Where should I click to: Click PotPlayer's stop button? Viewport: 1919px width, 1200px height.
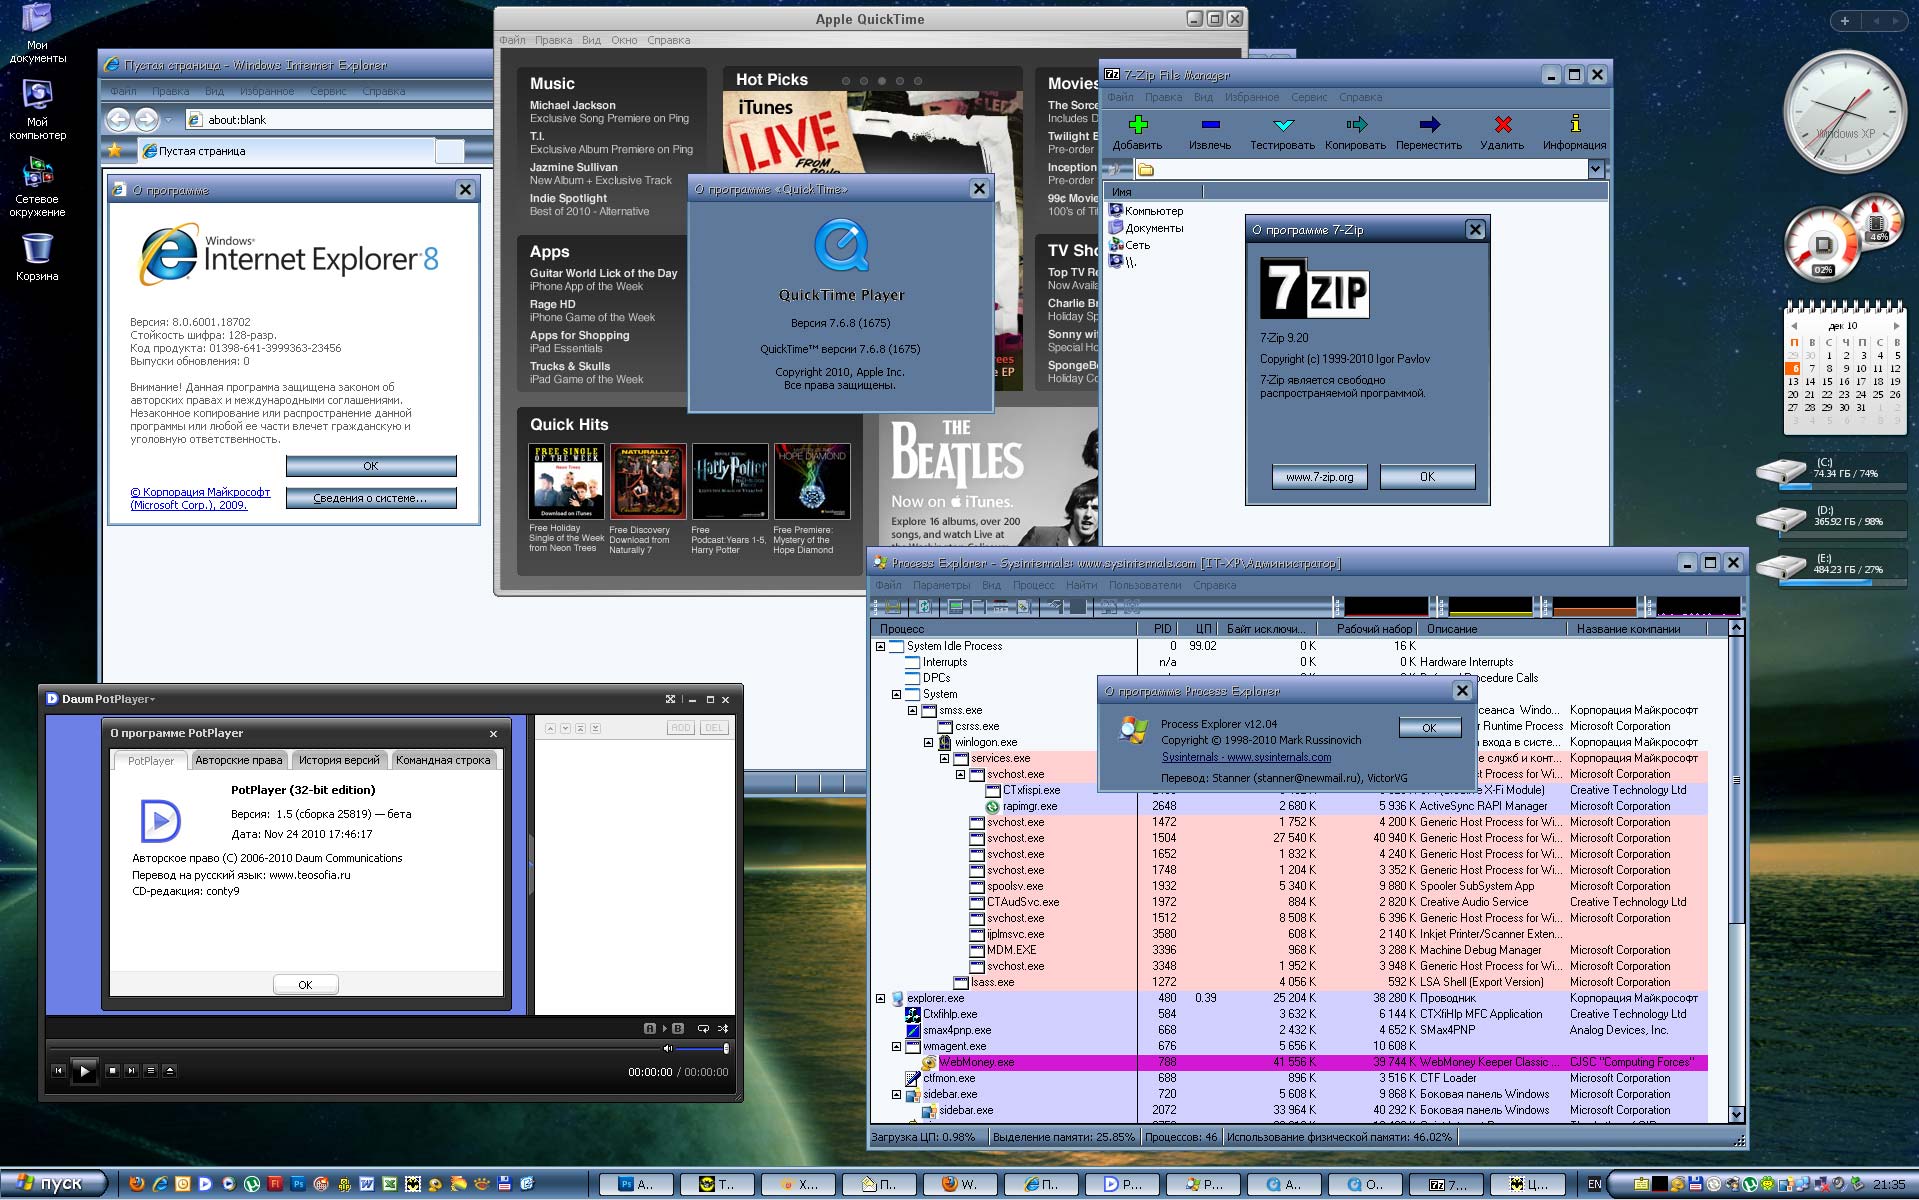tap(112, 1071)
